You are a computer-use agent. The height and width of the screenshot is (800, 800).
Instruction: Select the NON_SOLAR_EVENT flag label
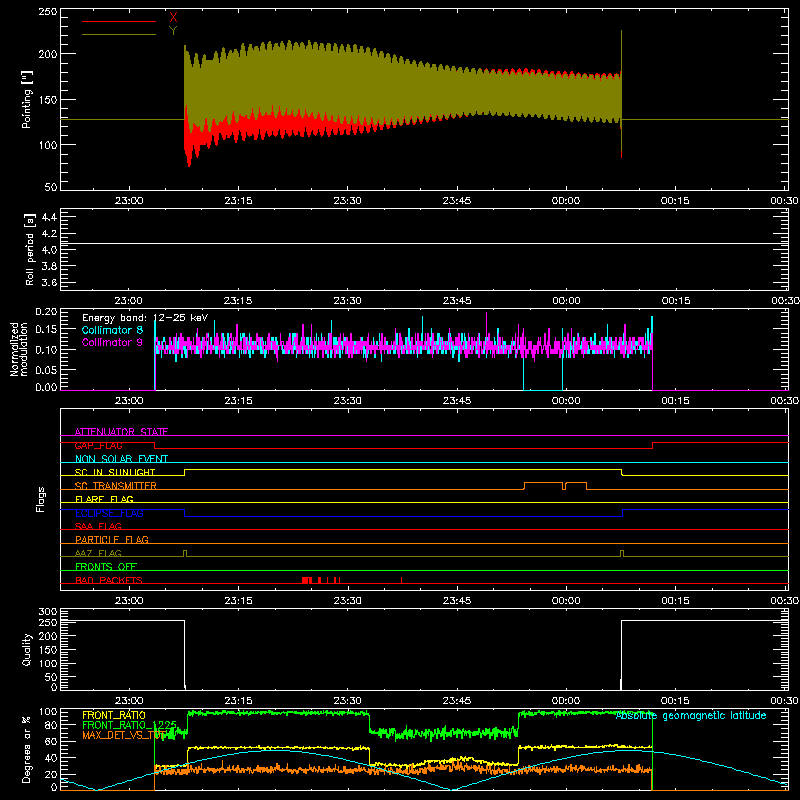pos(121,459)
